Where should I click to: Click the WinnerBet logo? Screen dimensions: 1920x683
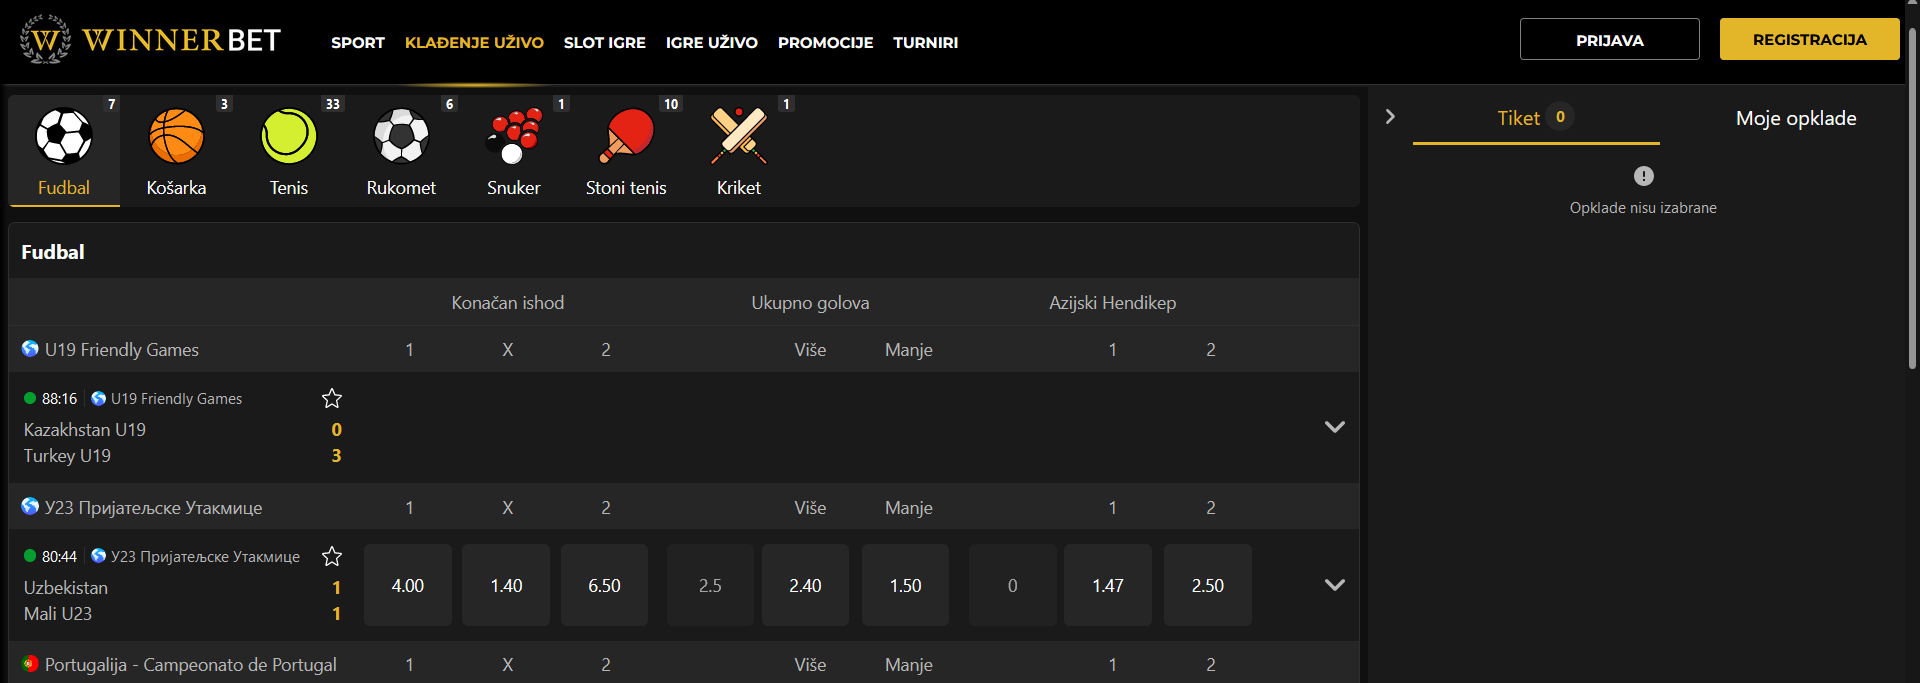coord(151,40)
